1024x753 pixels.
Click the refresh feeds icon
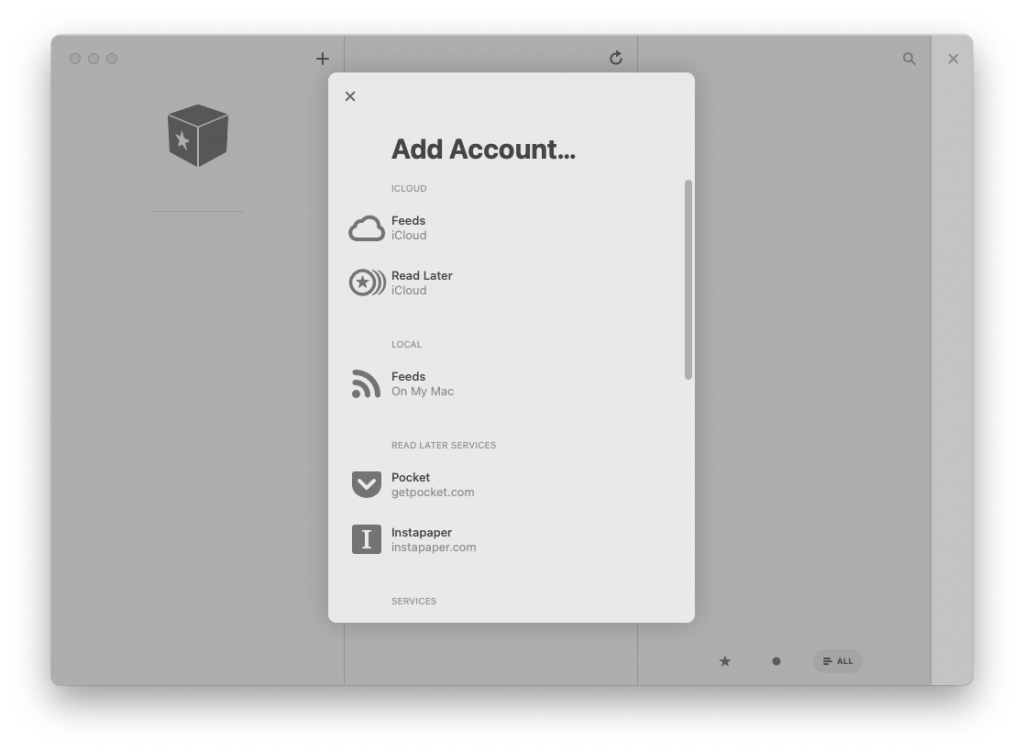616,58
